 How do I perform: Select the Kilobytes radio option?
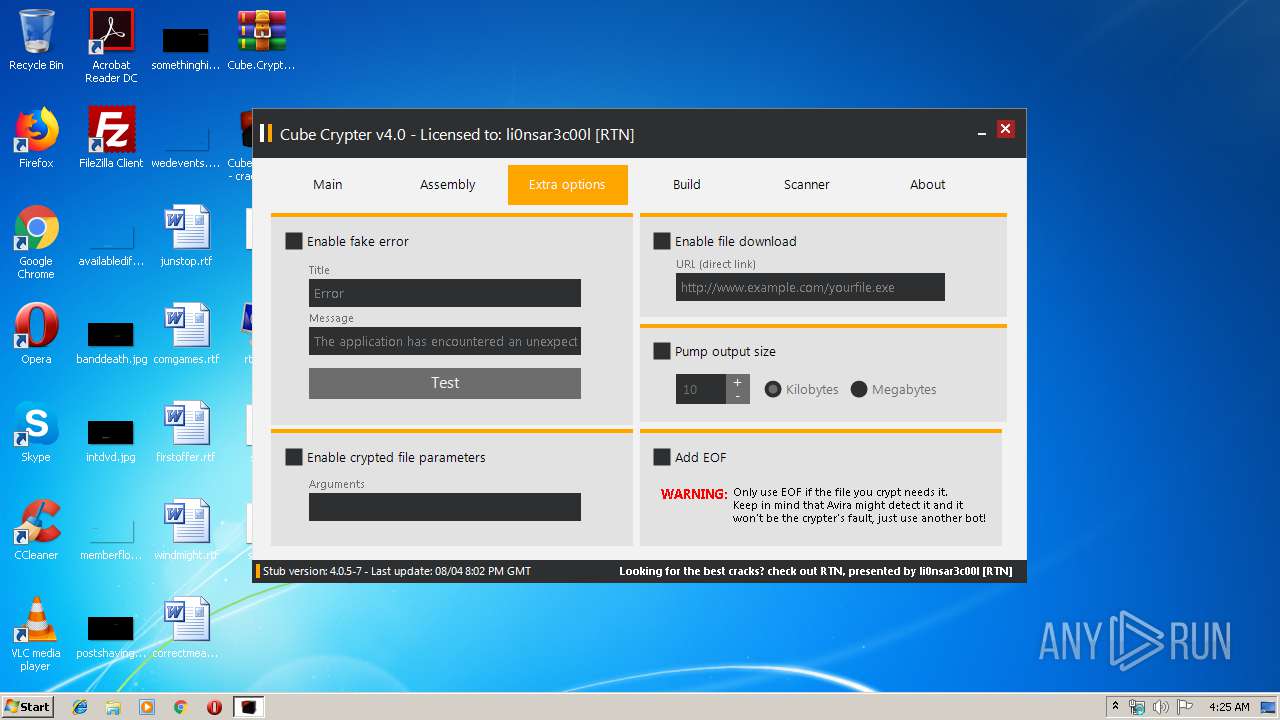click(x=773, y=389)
